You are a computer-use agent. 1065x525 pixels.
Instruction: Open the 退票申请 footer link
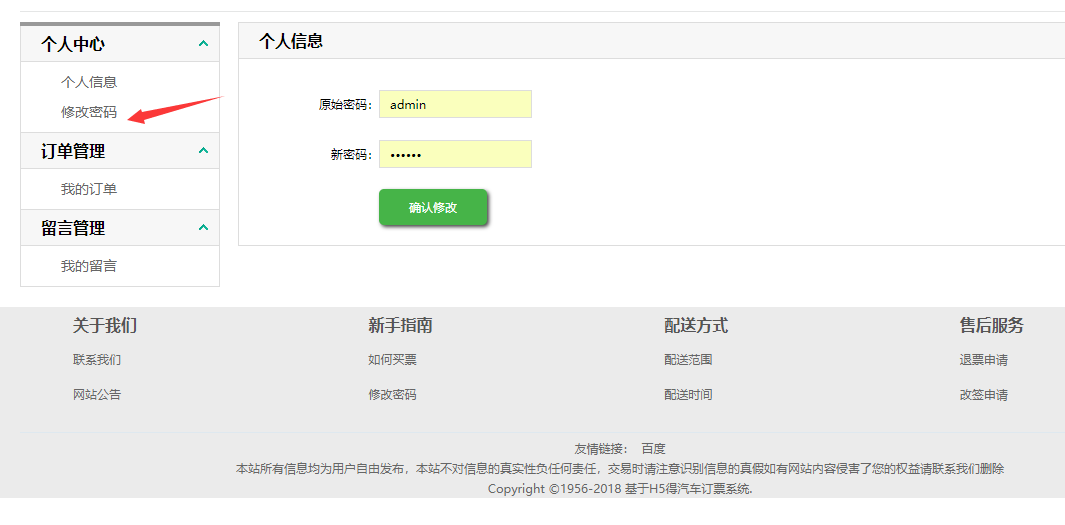point(983,360)
